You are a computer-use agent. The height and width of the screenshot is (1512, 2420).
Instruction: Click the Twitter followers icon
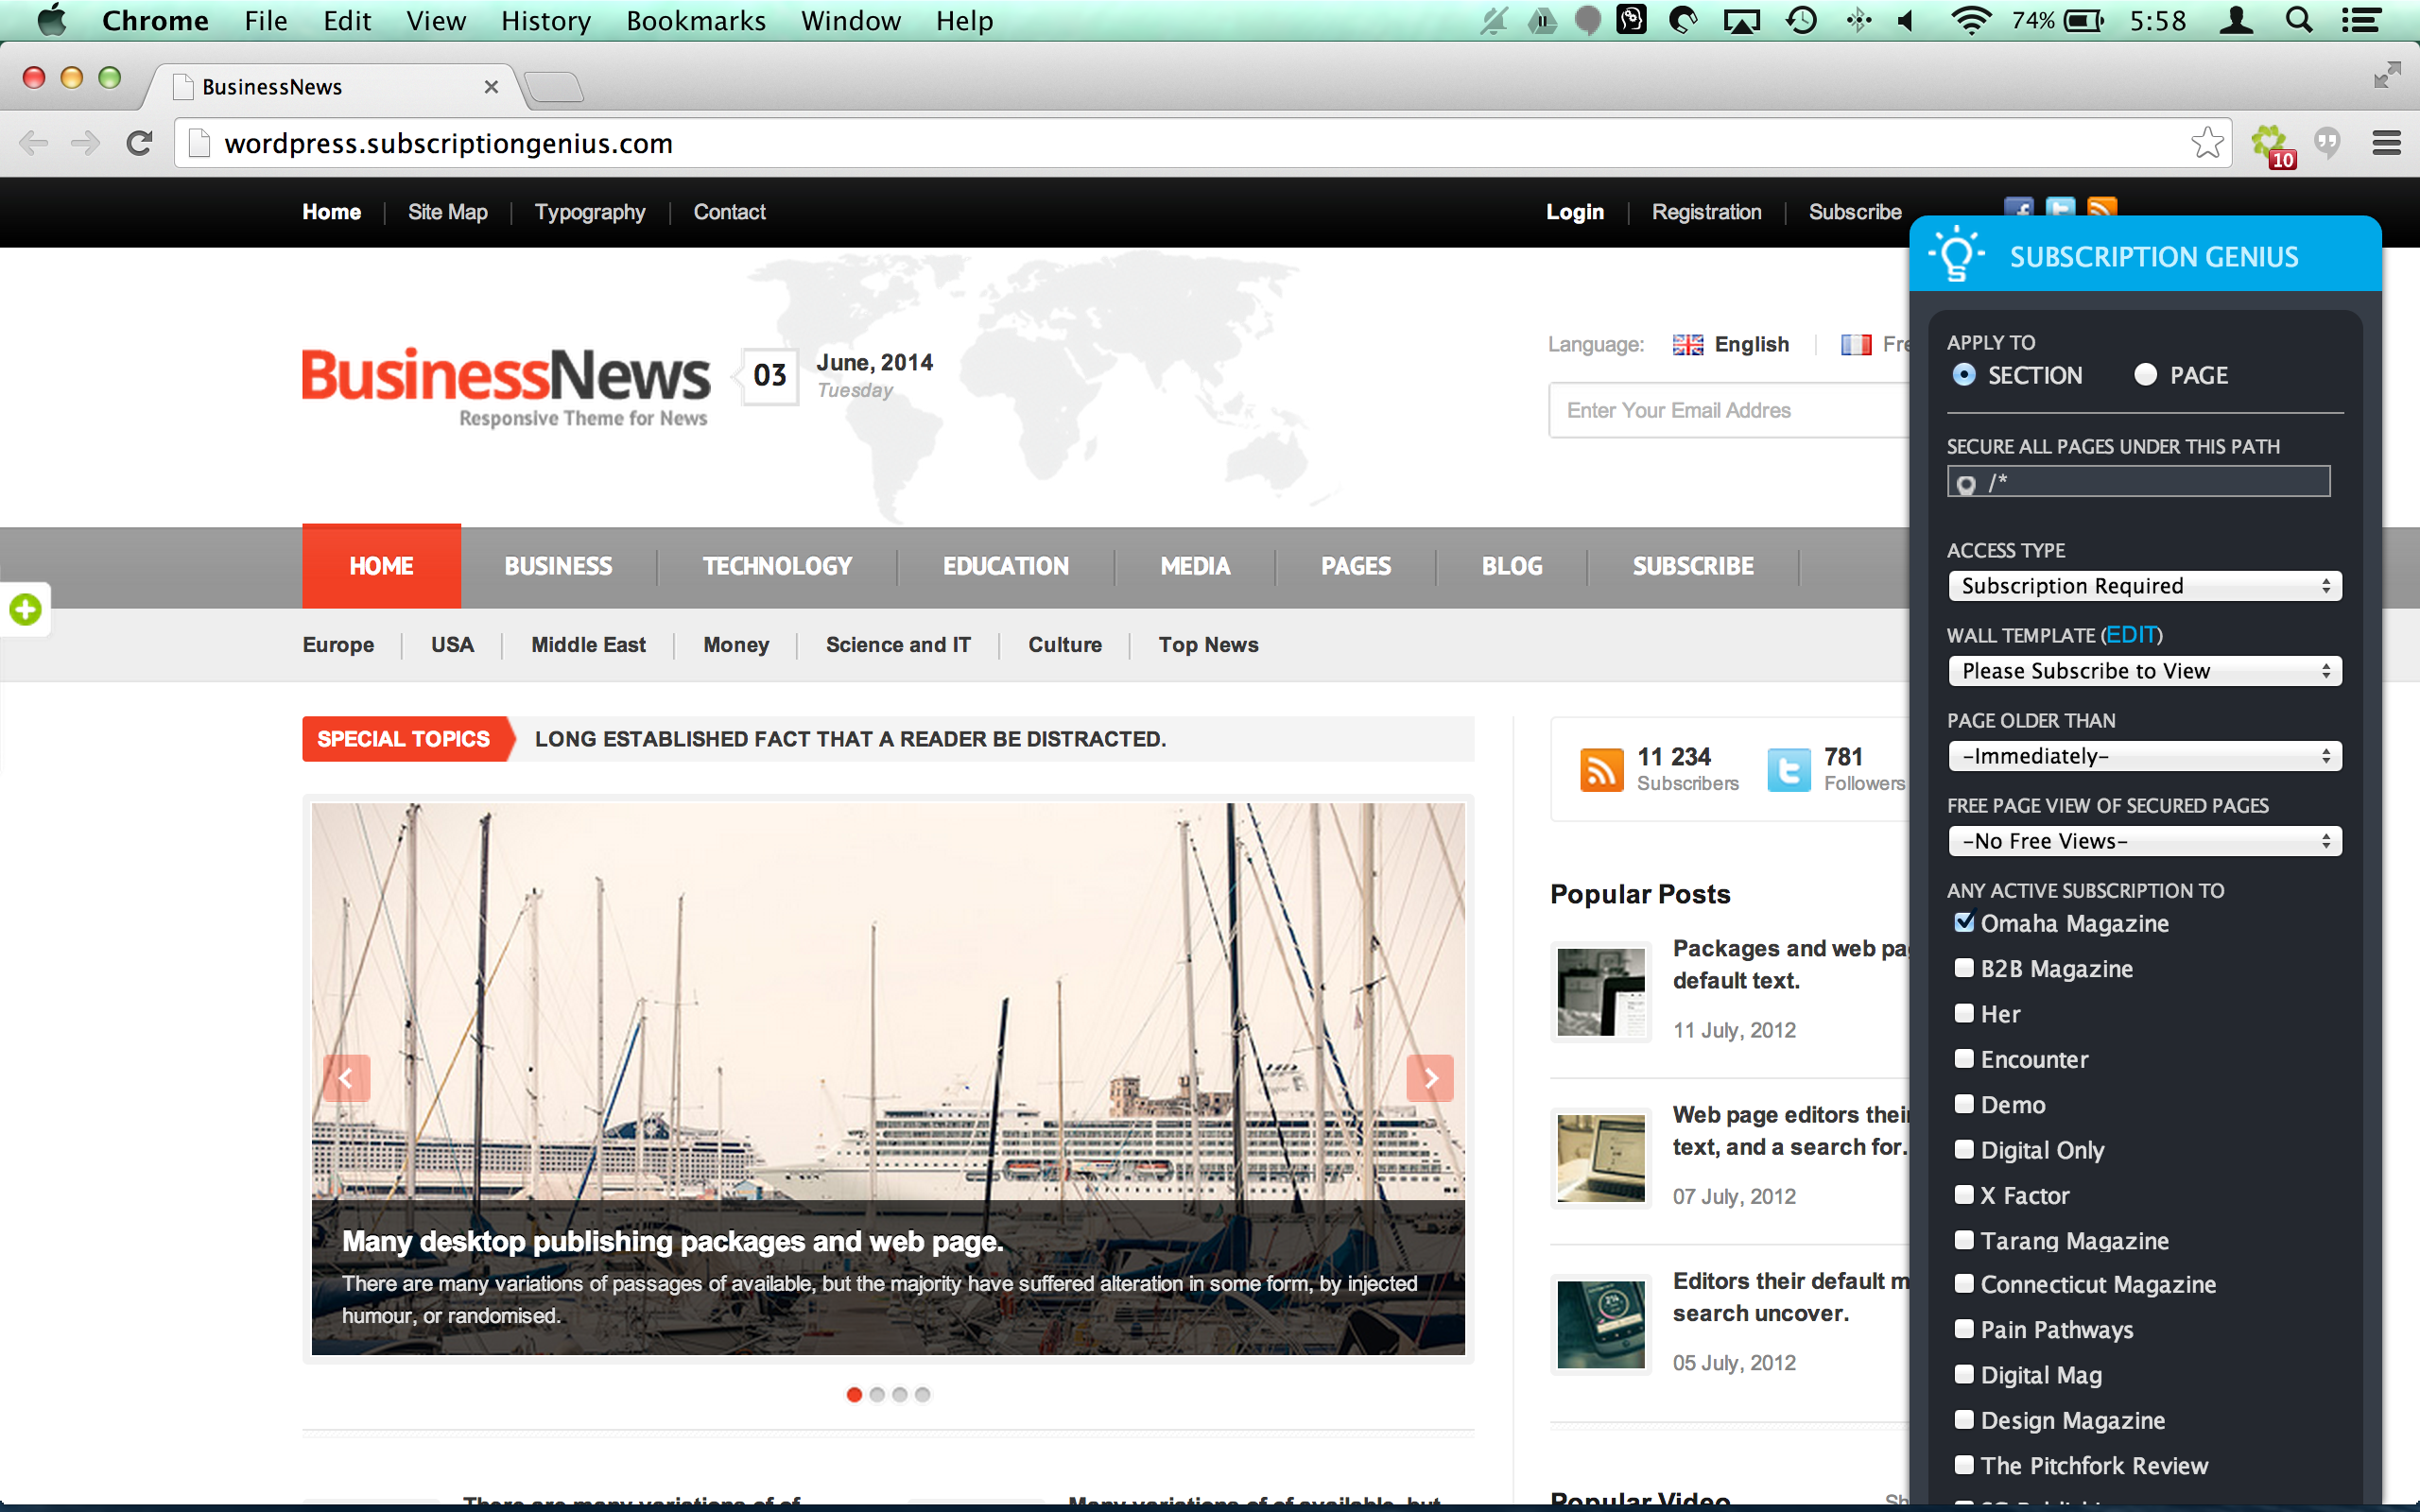[1788, 769]
